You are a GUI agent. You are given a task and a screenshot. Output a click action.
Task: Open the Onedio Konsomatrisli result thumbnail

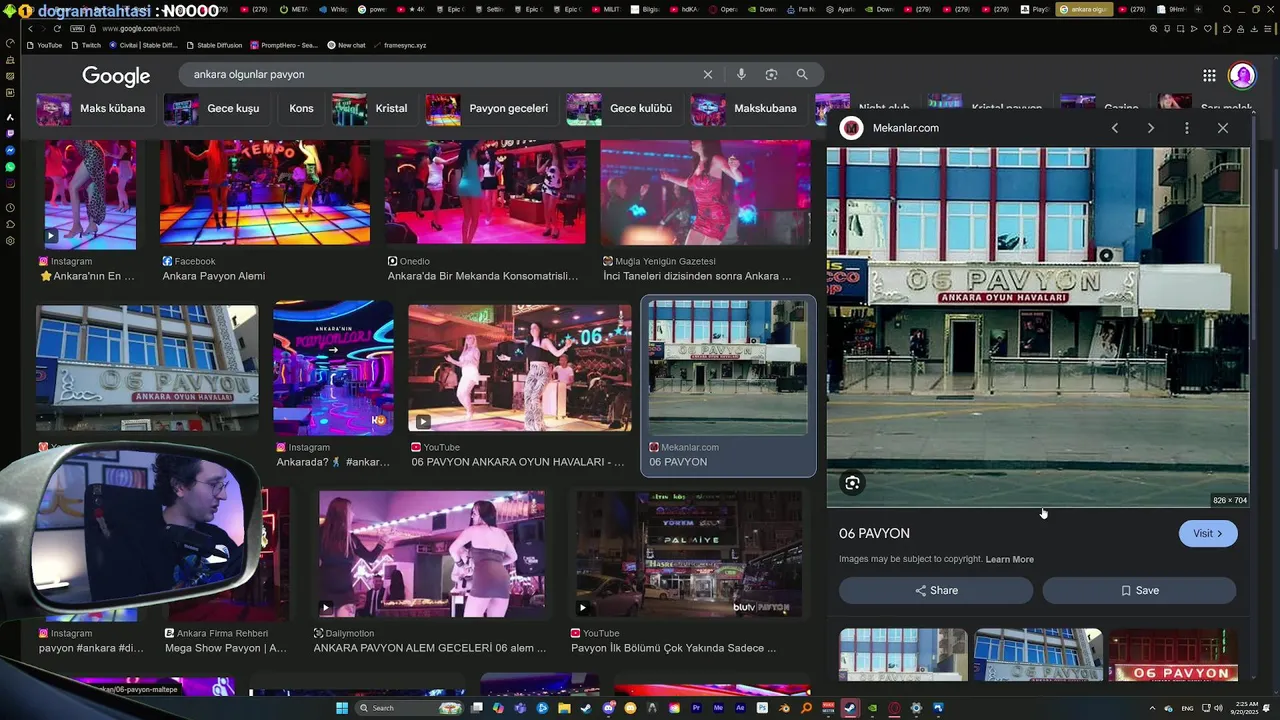(x=485, y=192)
